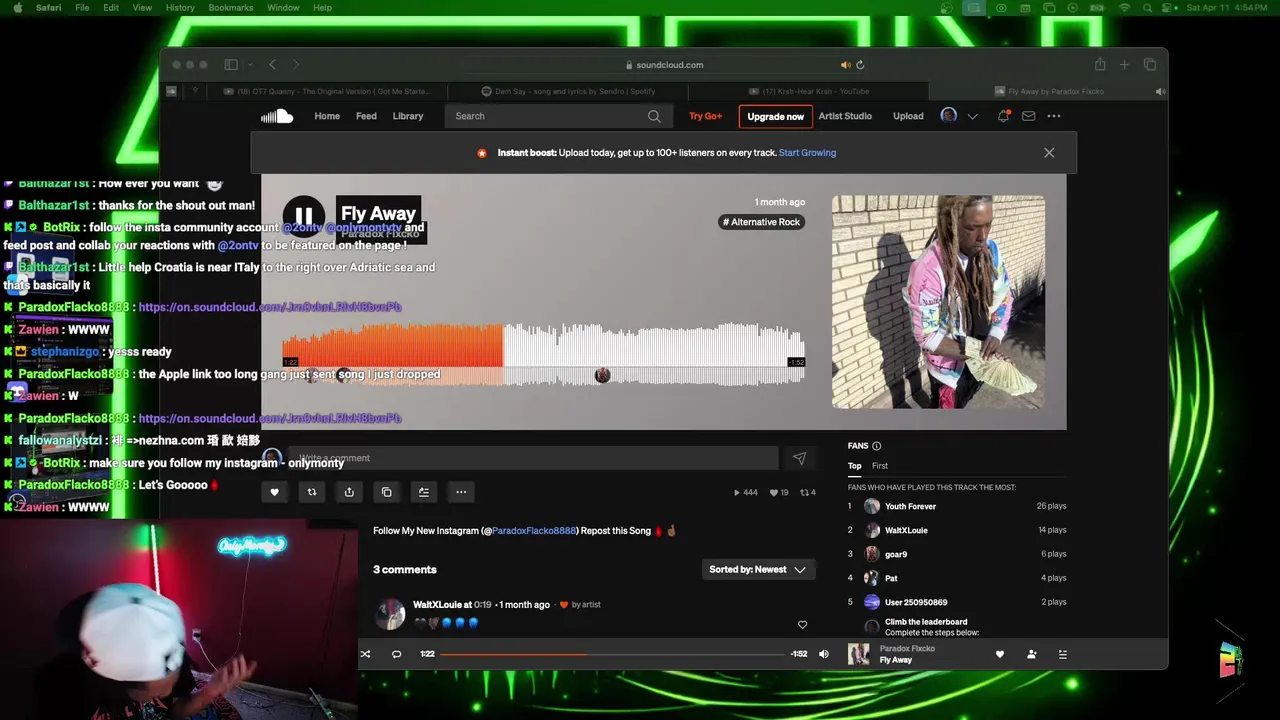This screenshot has height=720, width=1280.
Task: Open the Fly Away cover artwork
Action: [x=938, y=302]
